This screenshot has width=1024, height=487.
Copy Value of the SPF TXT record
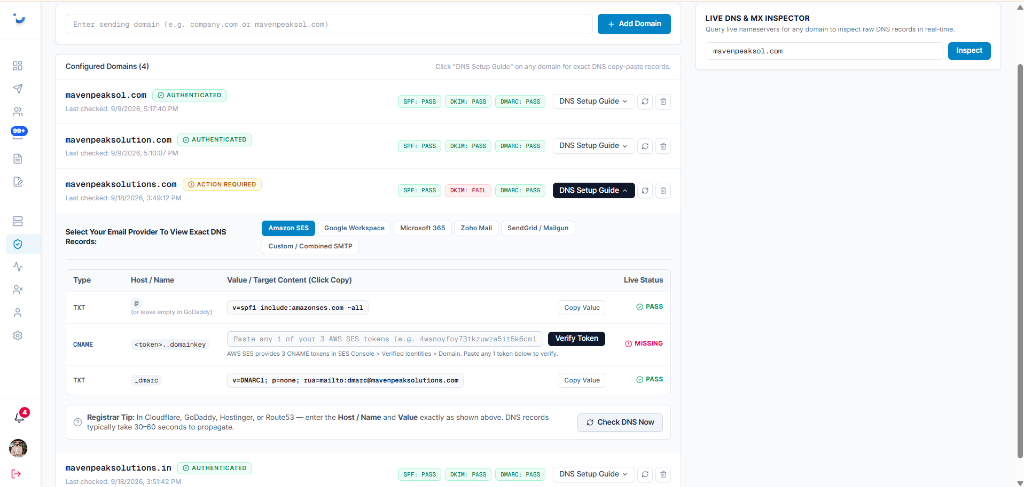coord(582,307)
